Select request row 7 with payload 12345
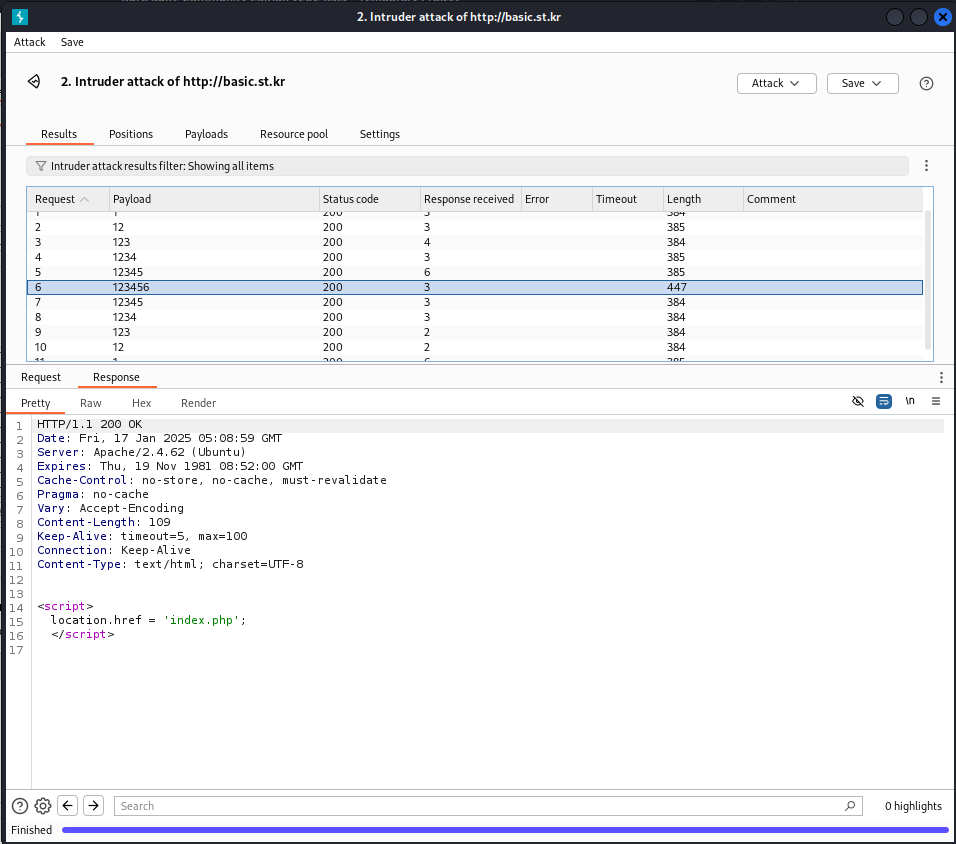Viewport: 956px width, 844px height. [475, 302]
